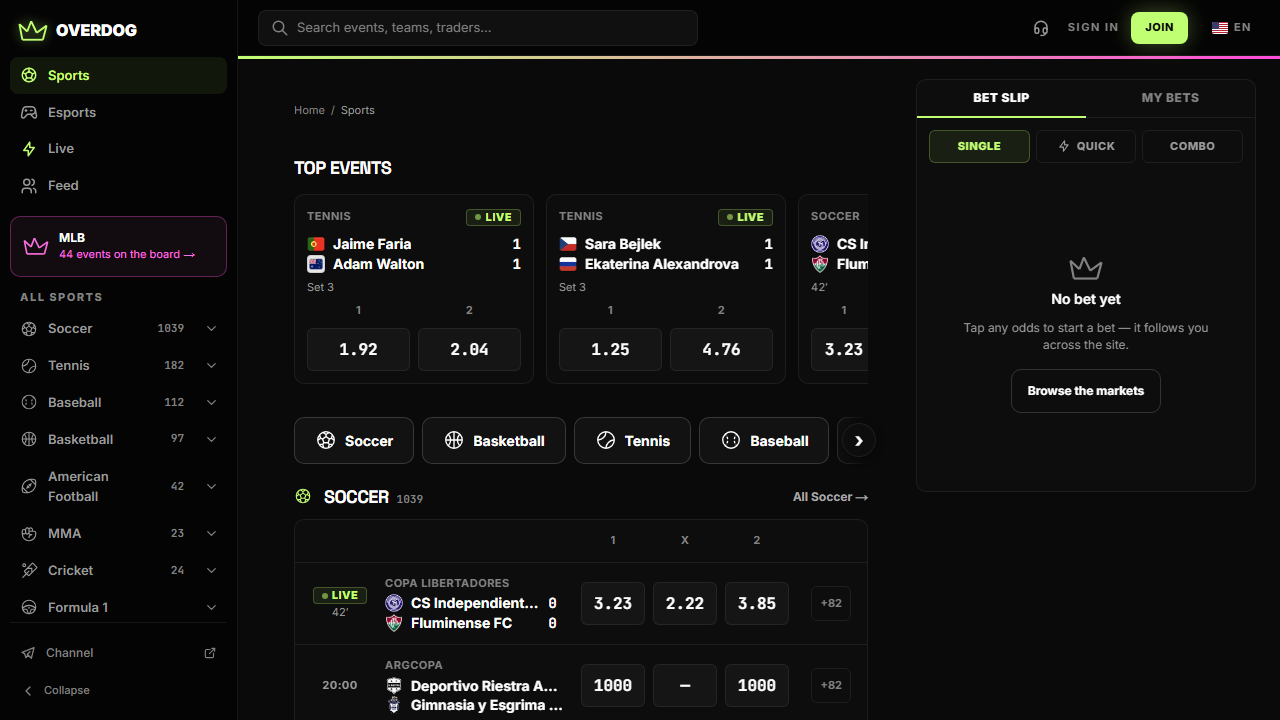The width and height of the screenshot is (1280, 720).
Task: Select the Basketball sport chip
Action: point(494,441)
